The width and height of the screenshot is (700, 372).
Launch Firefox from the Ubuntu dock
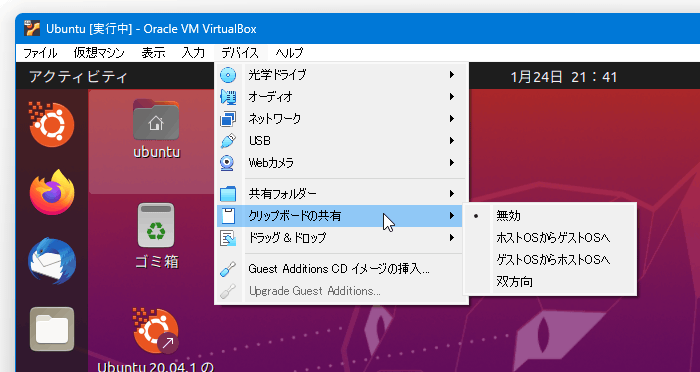pos(52,192)
